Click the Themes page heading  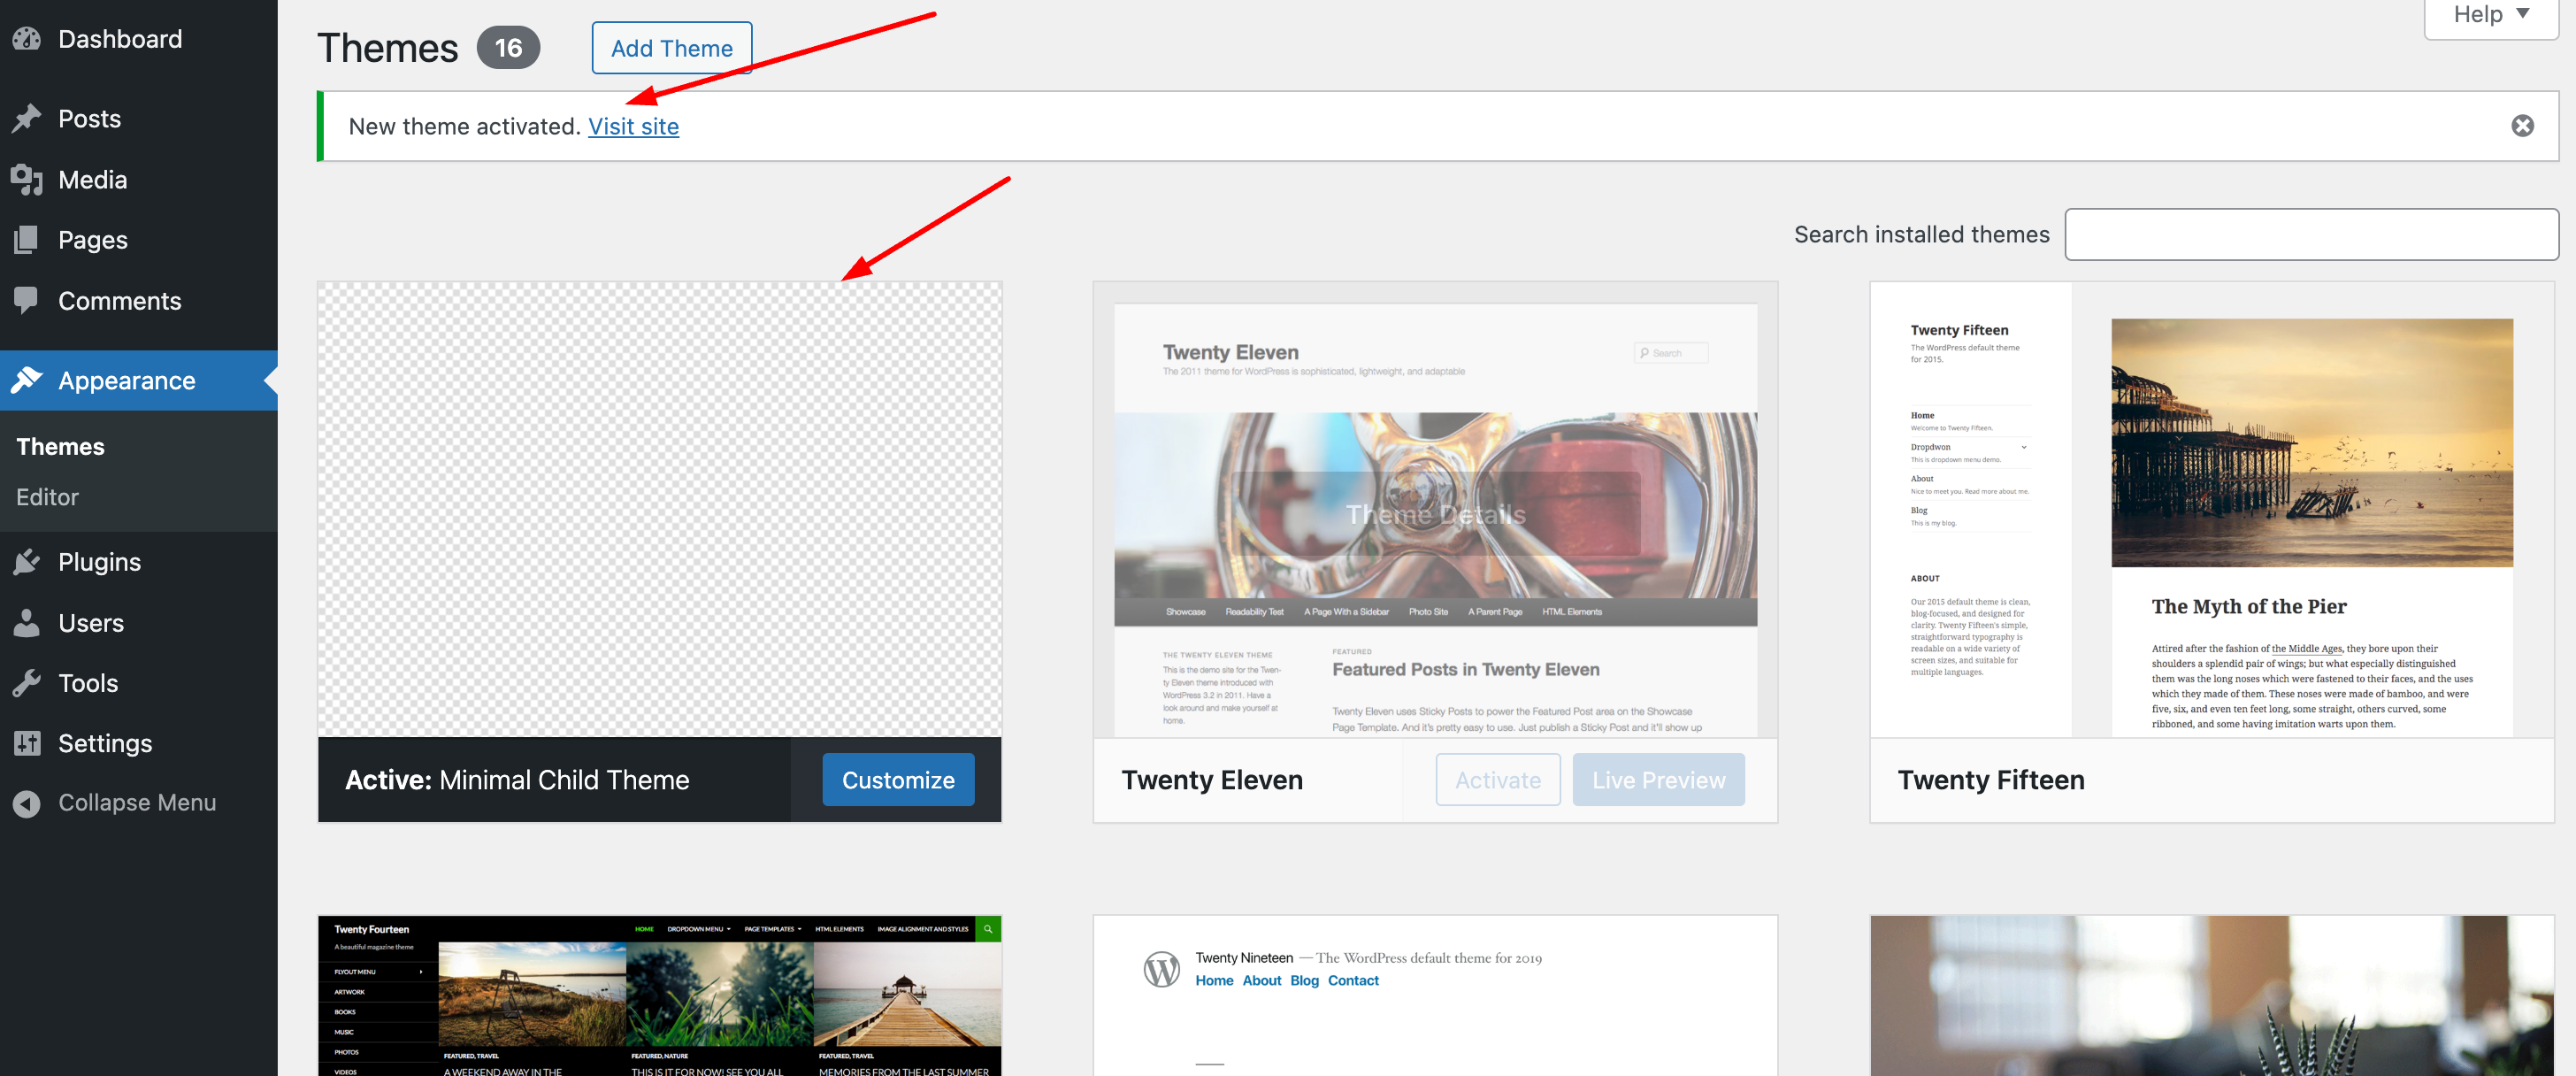(x=387, y=48)
